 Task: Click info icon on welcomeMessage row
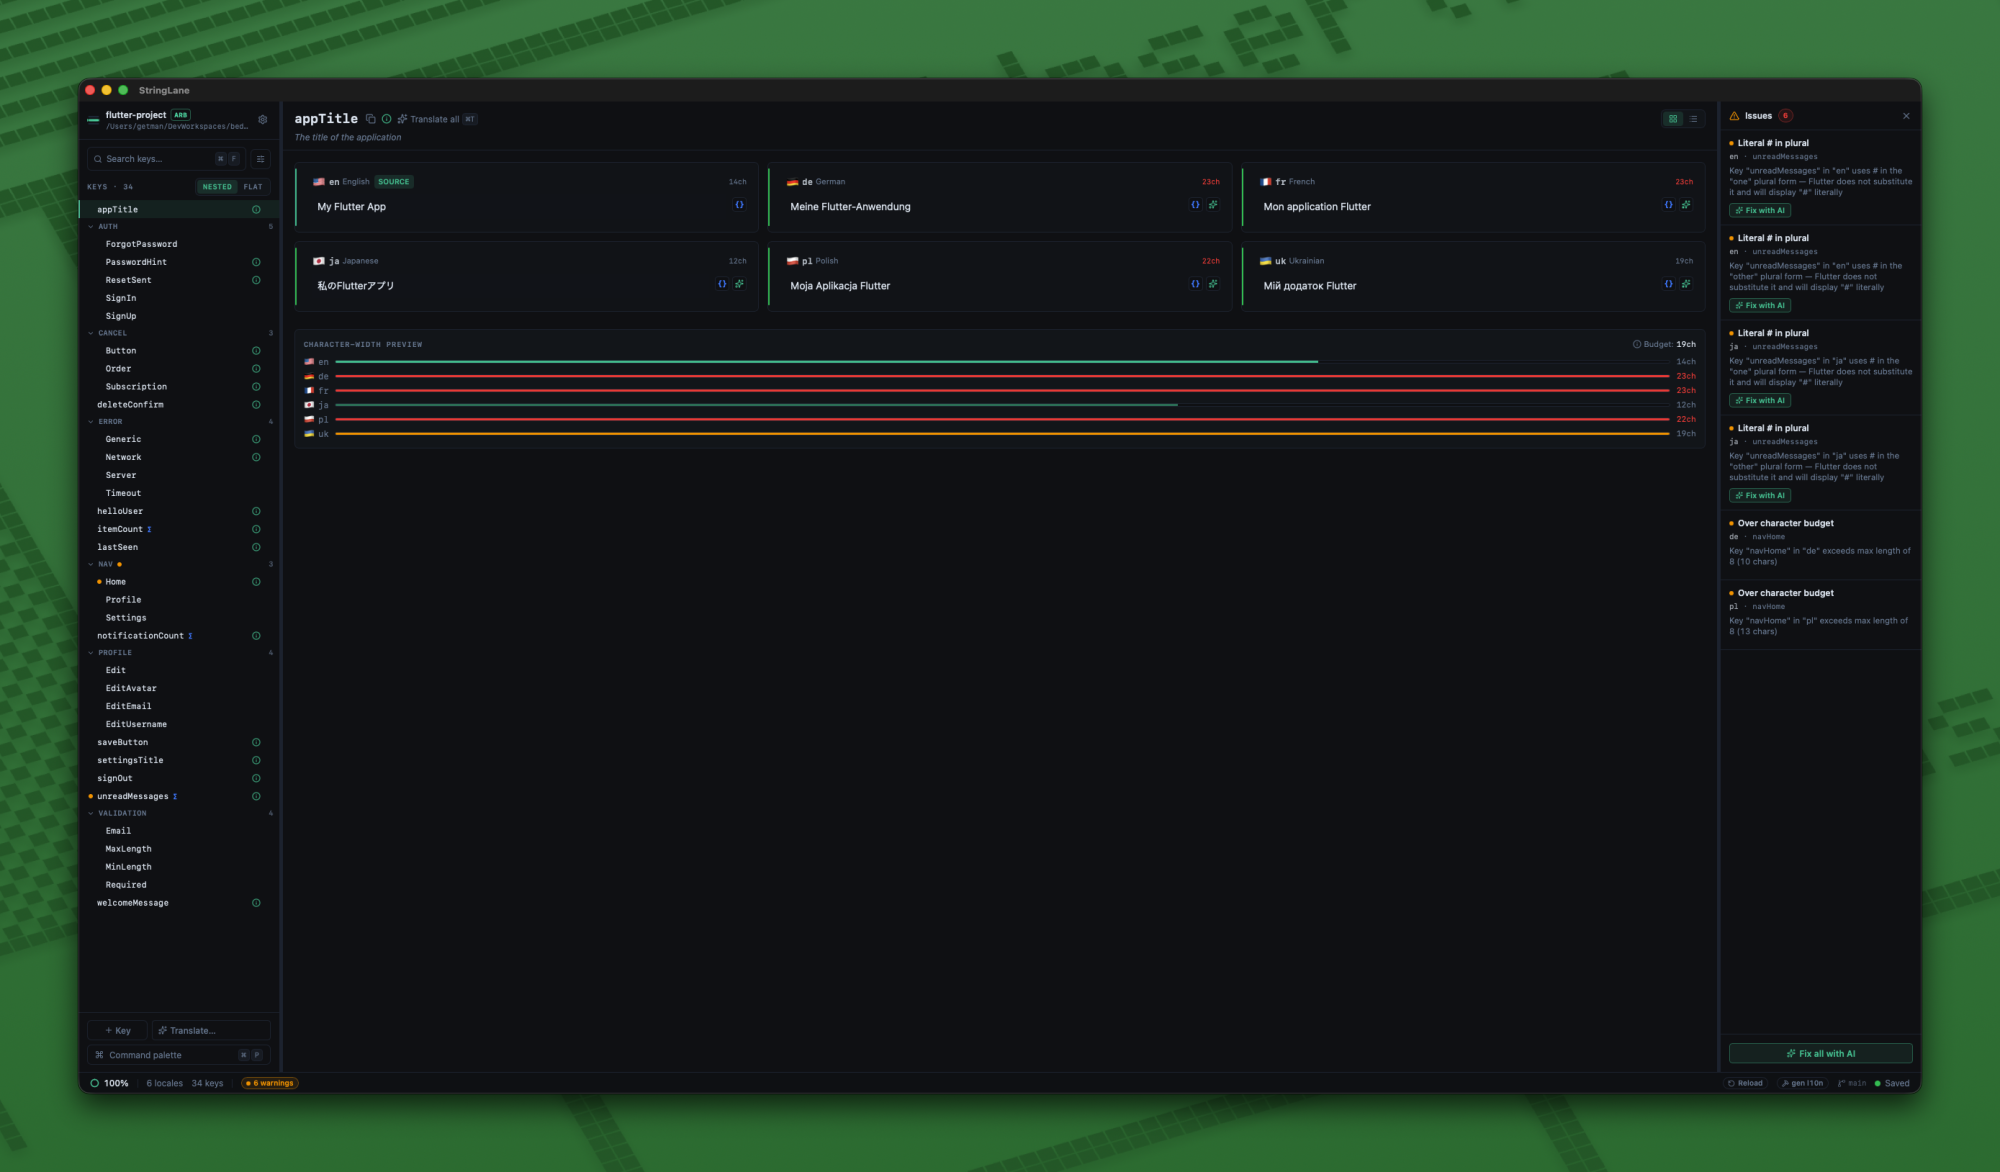tap(256, 903)
